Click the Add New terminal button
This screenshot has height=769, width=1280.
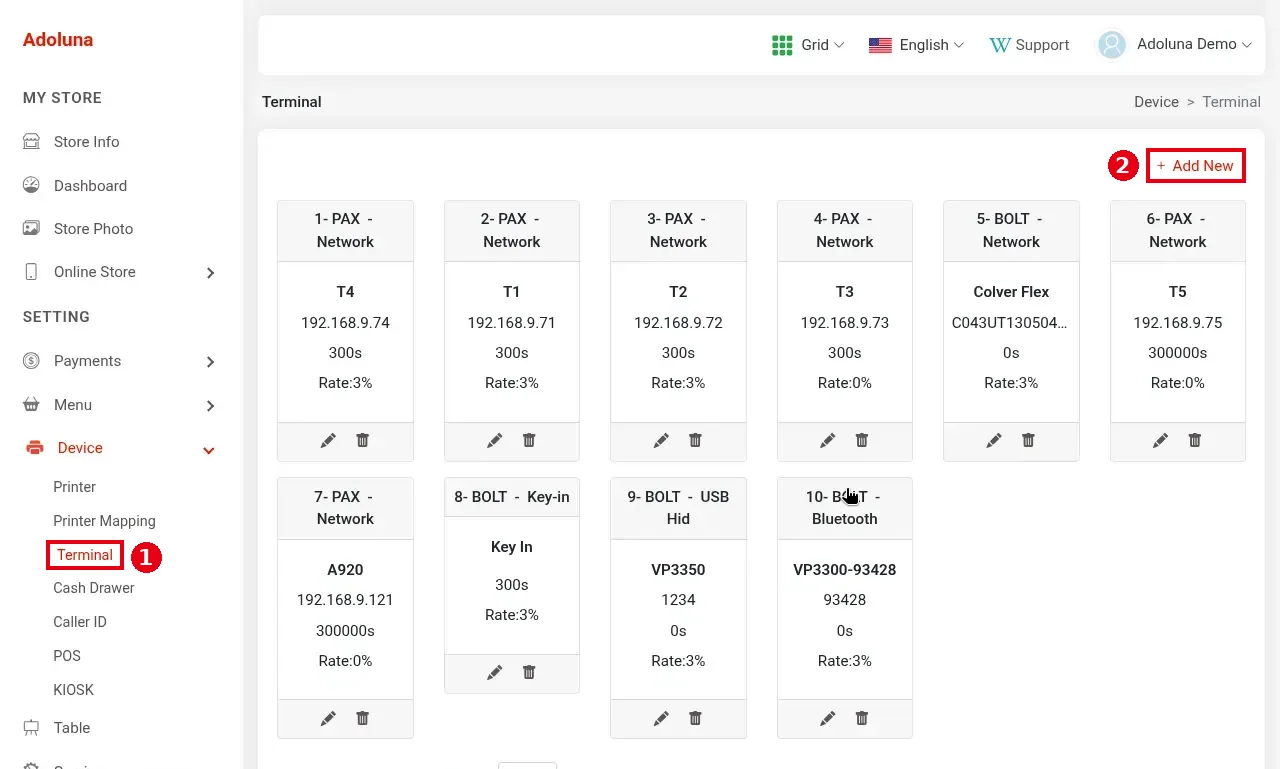tap(1195, 166)
